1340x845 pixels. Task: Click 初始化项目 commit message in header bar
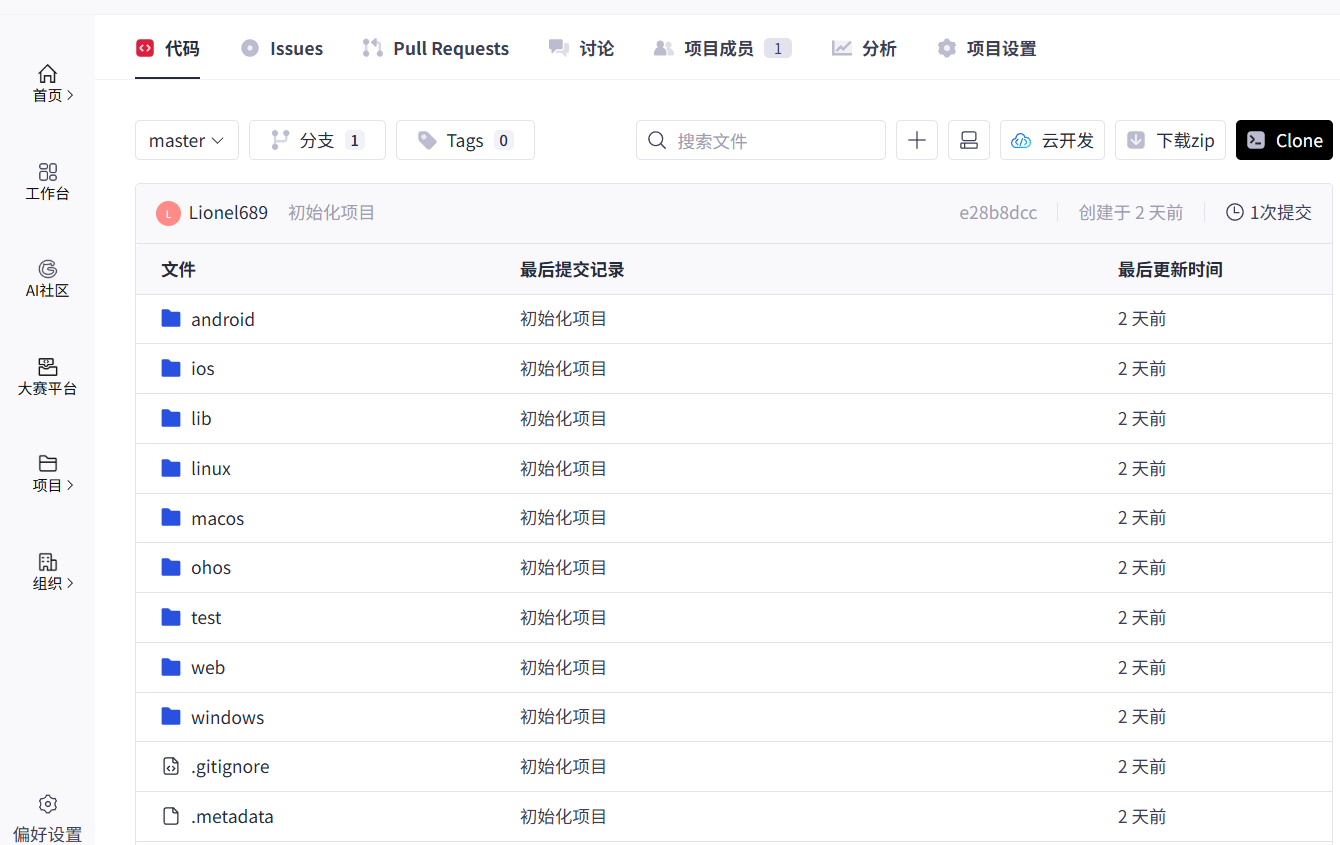coord(332,212)
